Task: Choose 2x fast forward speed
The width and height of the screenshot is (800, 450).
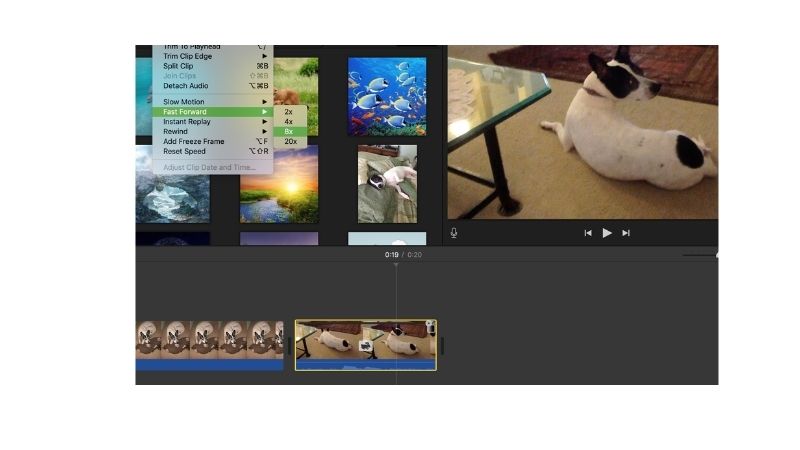Action: tap(289, 111)
